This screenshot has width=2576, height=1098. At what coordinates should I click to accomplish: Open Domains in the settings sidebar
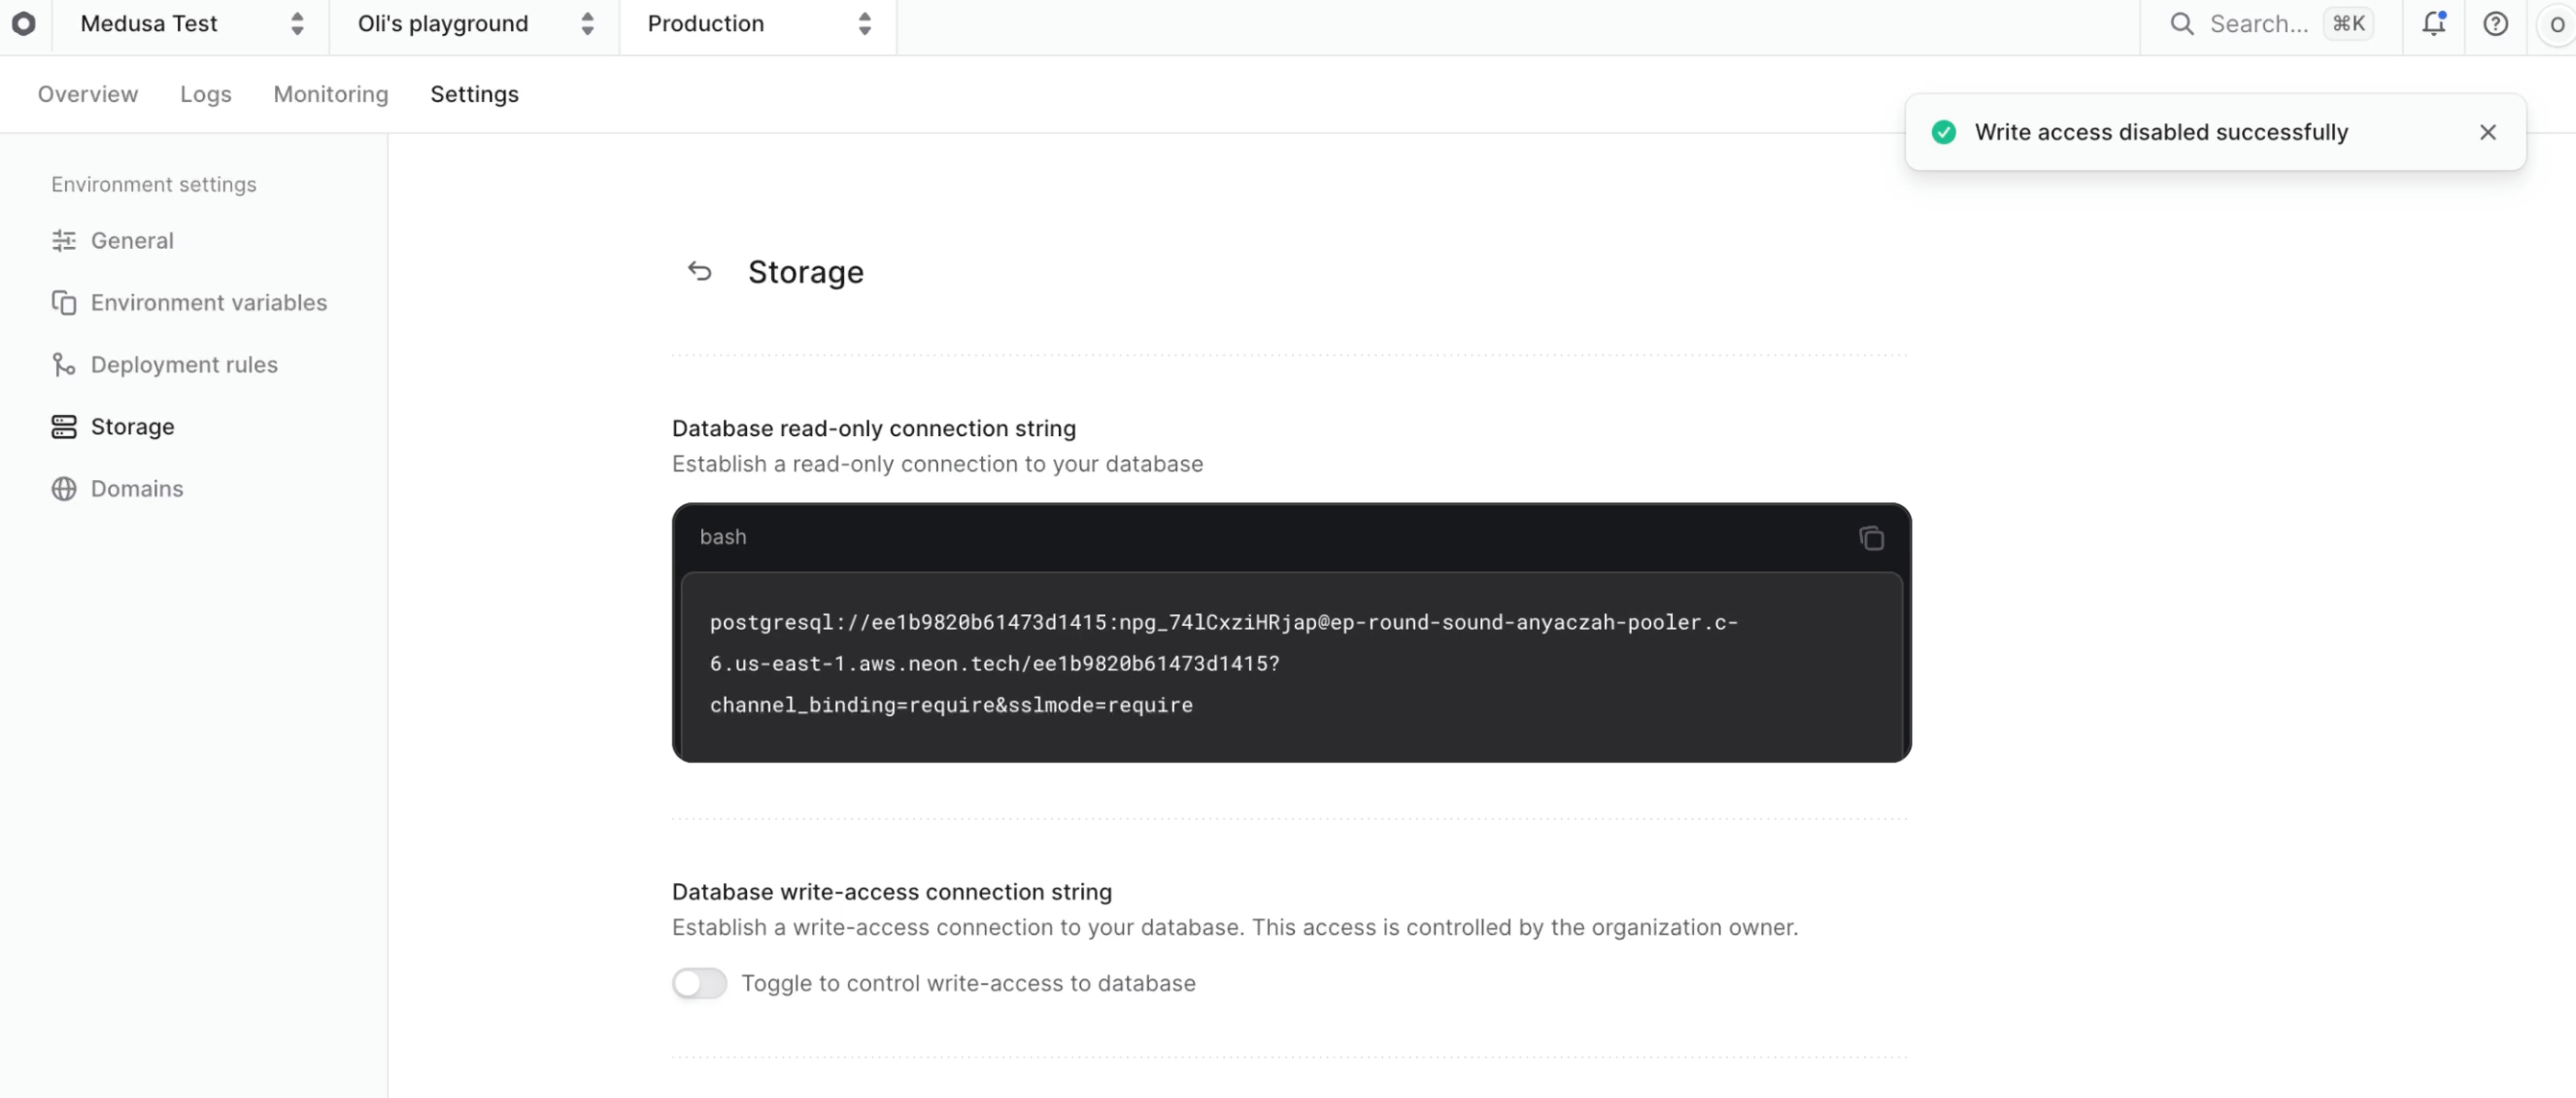117,489
